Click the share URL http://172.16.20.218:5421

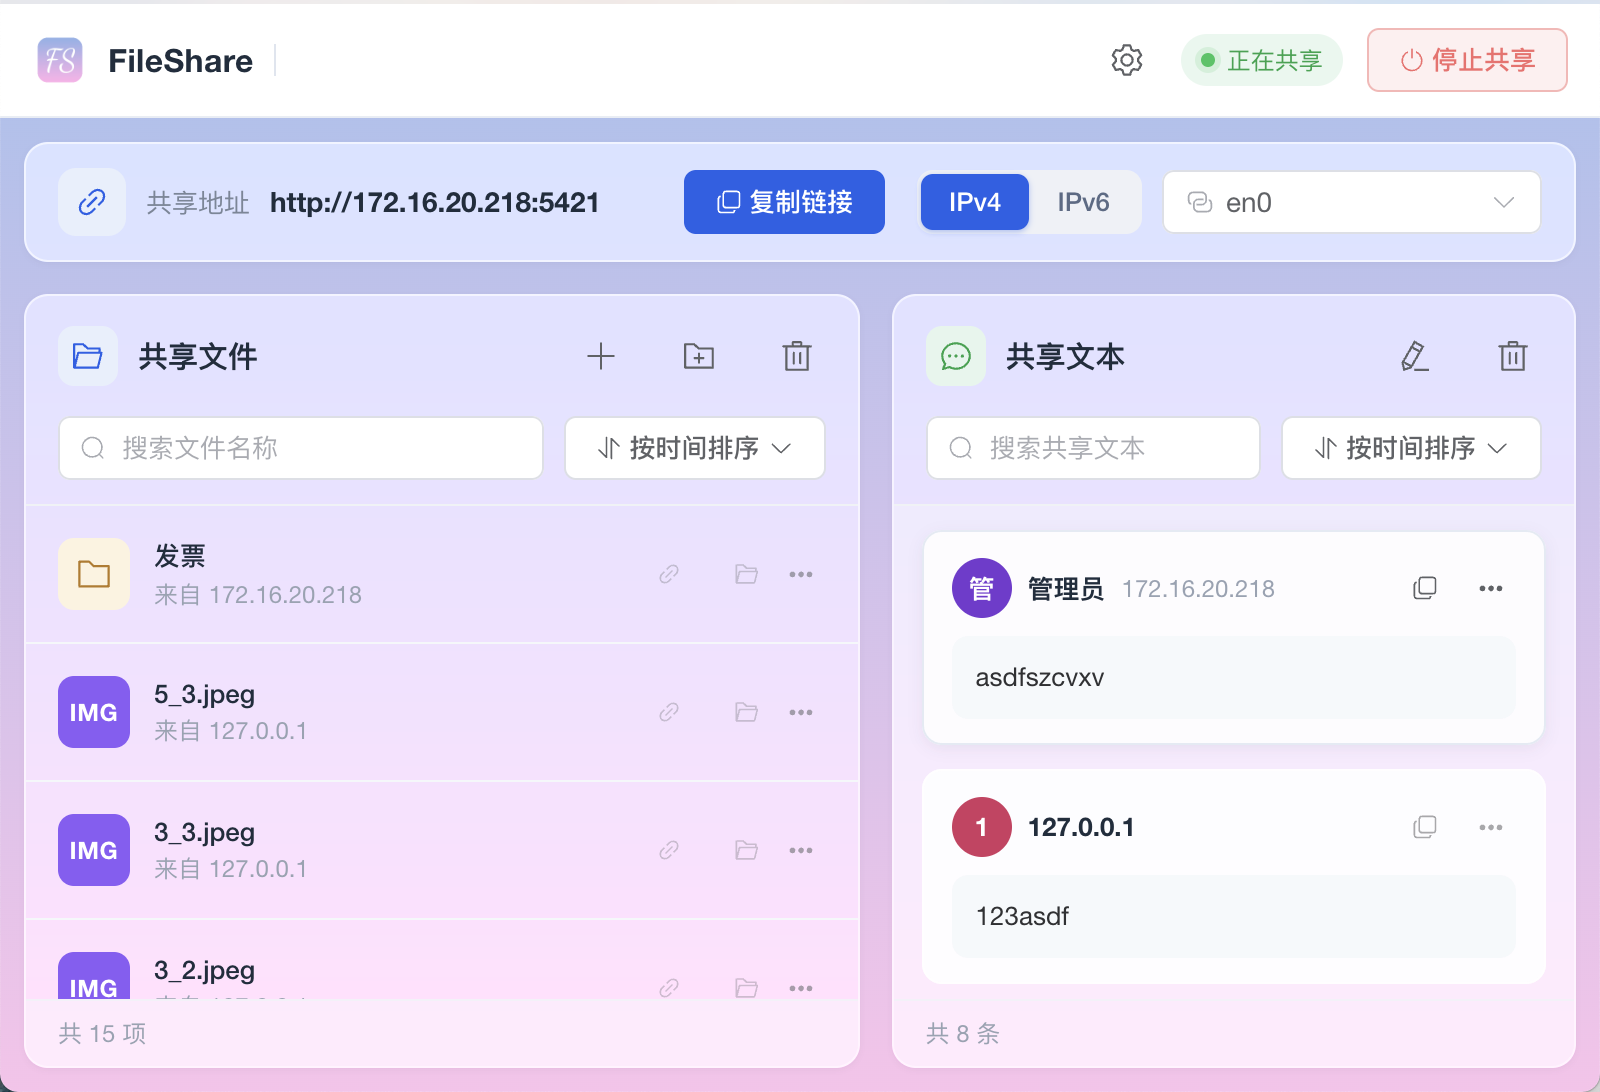tap(434, 202)
